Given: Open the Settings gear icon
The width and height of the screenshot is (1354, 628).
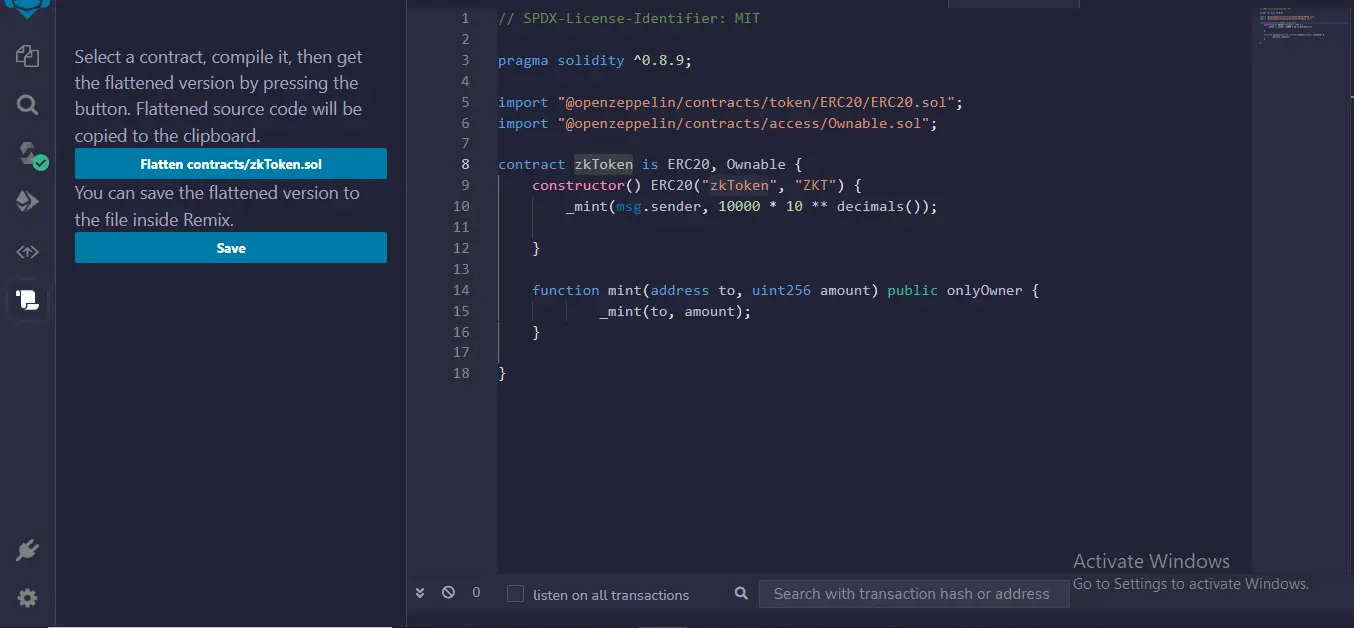Looking at the screenshot, I should coord(27,598).
